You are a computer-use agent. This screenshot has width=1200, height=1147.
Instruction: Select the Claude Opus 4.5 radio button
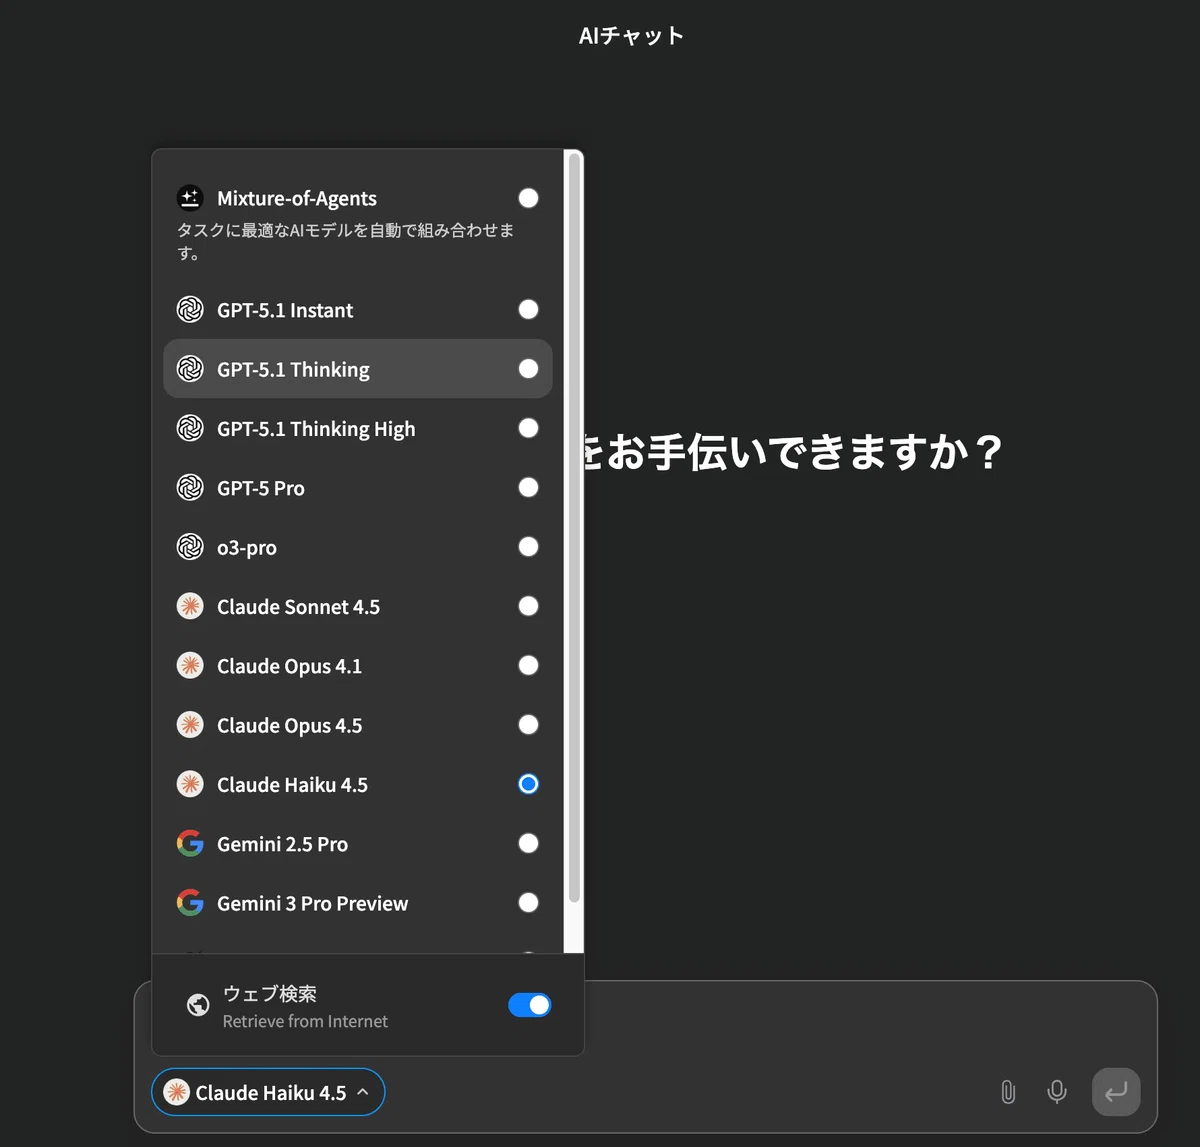pos(528,724)
